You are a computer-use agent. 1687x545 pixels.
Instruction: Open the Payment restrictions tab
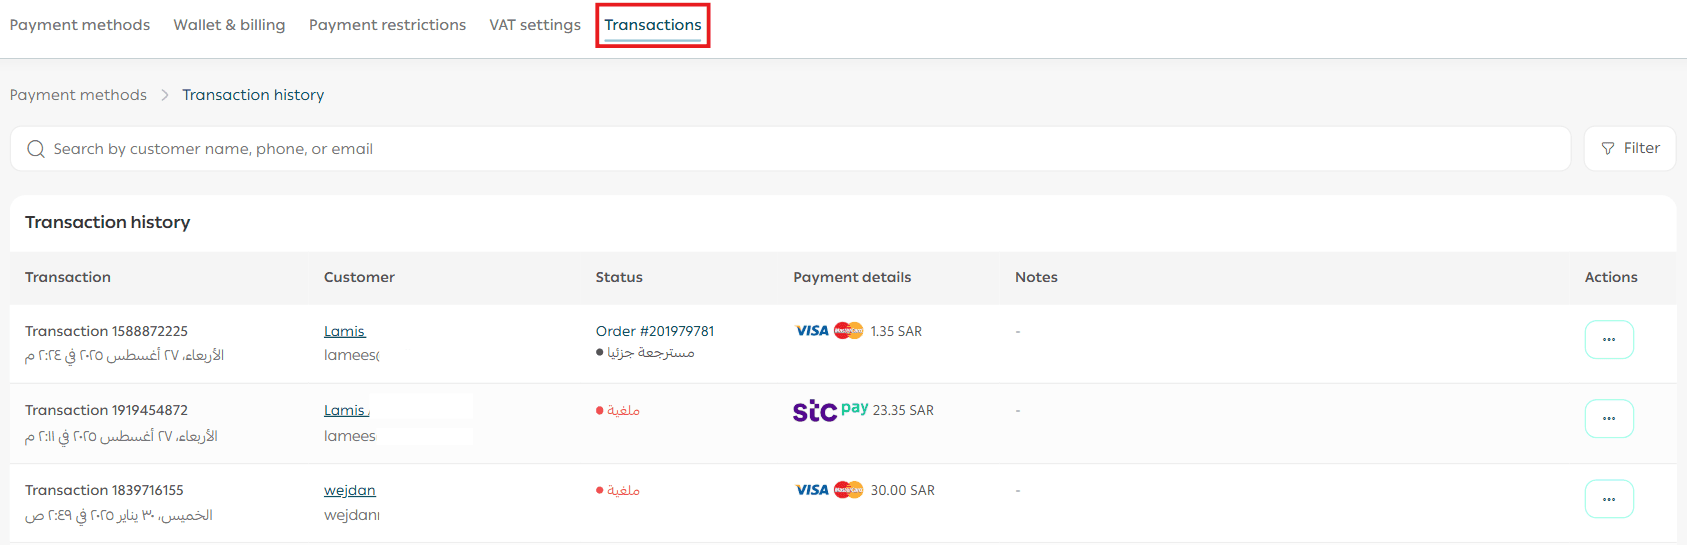tap(387, 25)
